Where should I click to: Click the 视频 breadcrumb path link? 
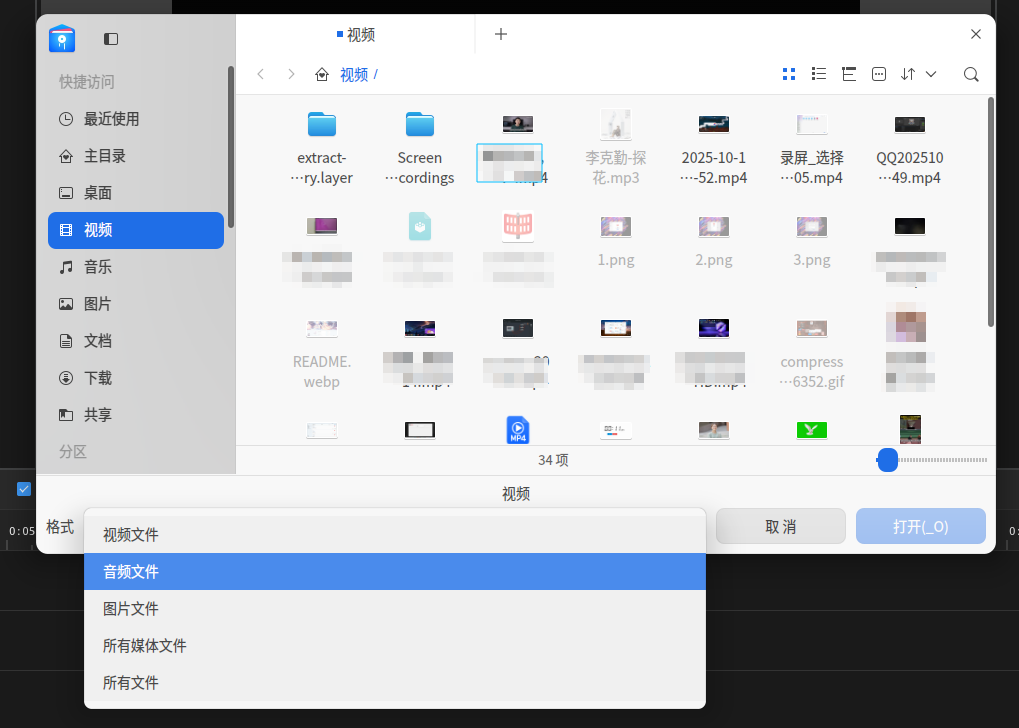pos(354,75)
